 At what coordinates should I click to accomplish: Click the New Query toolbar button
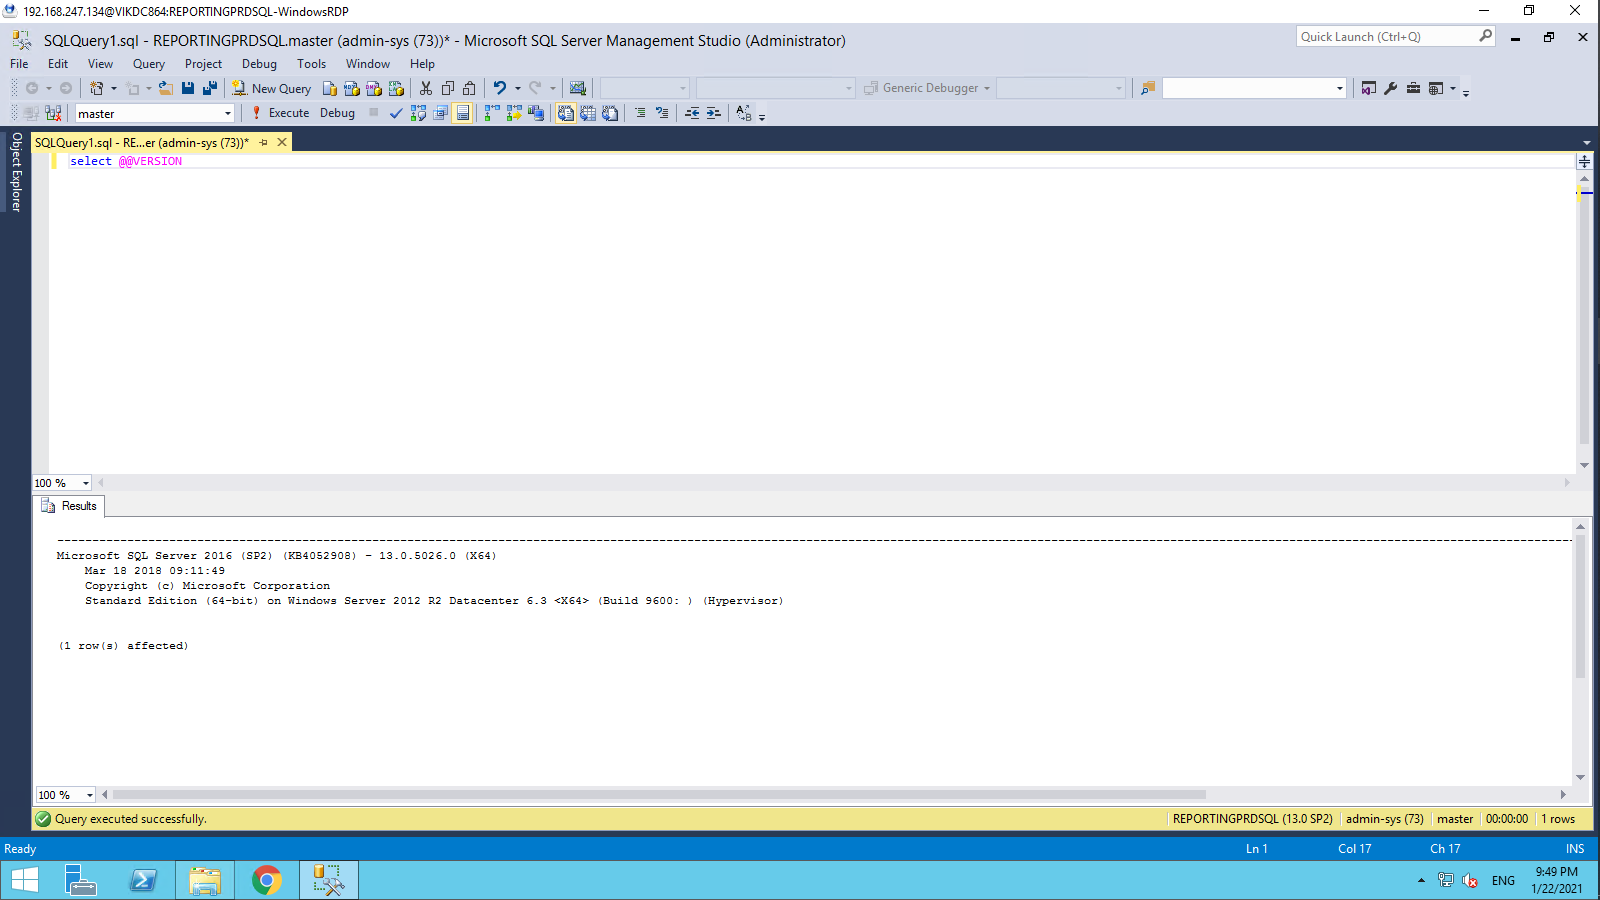272,88
